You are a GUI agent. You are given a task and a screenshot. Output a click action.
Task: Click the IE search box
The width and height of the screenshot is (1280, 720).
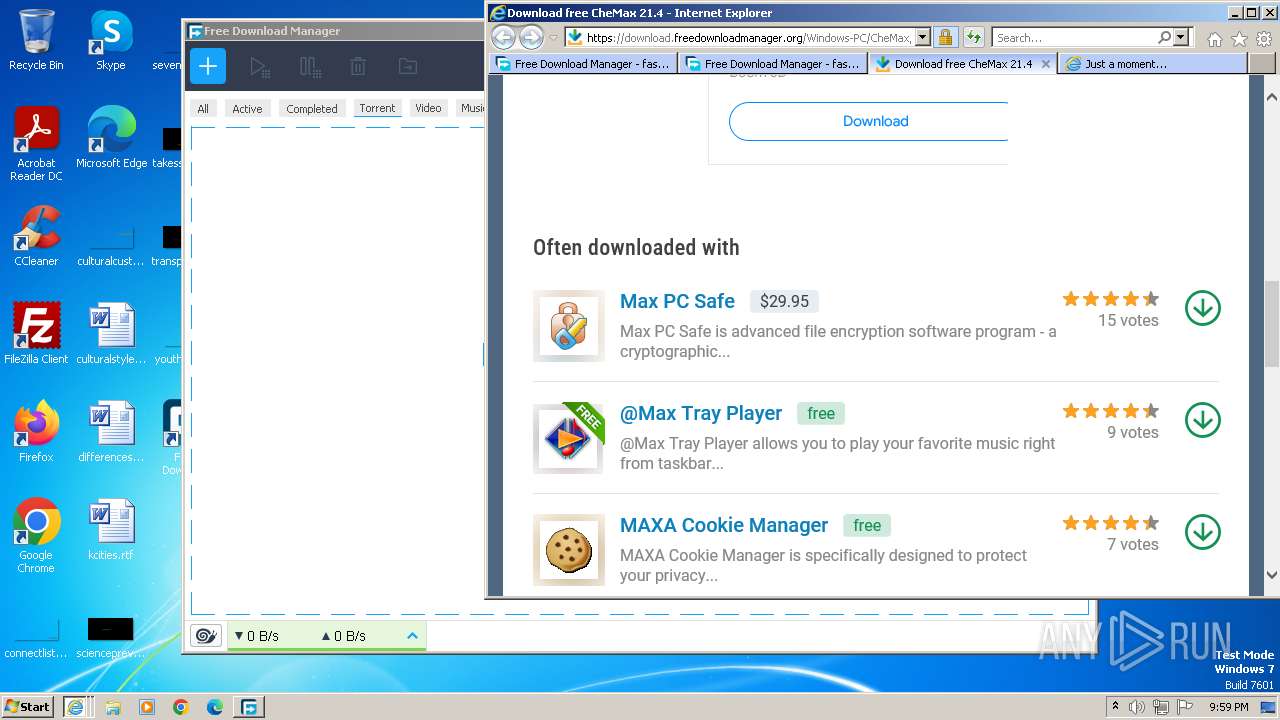point(1074,38)
